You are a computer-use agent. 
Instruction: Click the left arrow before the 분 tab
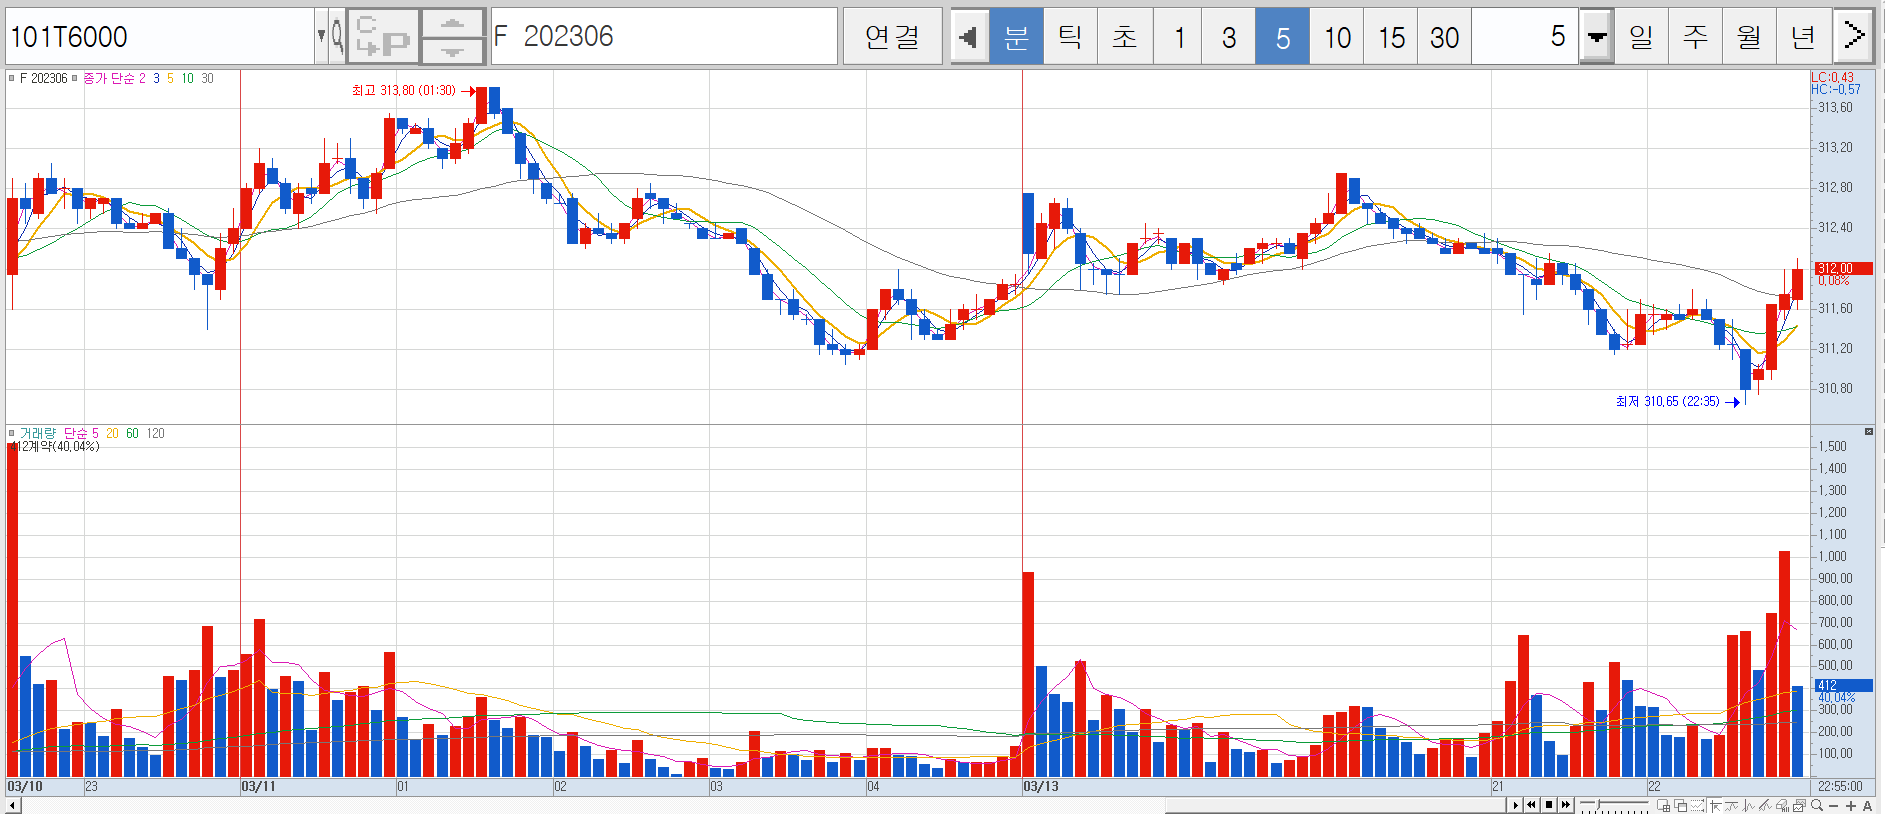[x=969, y=37]
